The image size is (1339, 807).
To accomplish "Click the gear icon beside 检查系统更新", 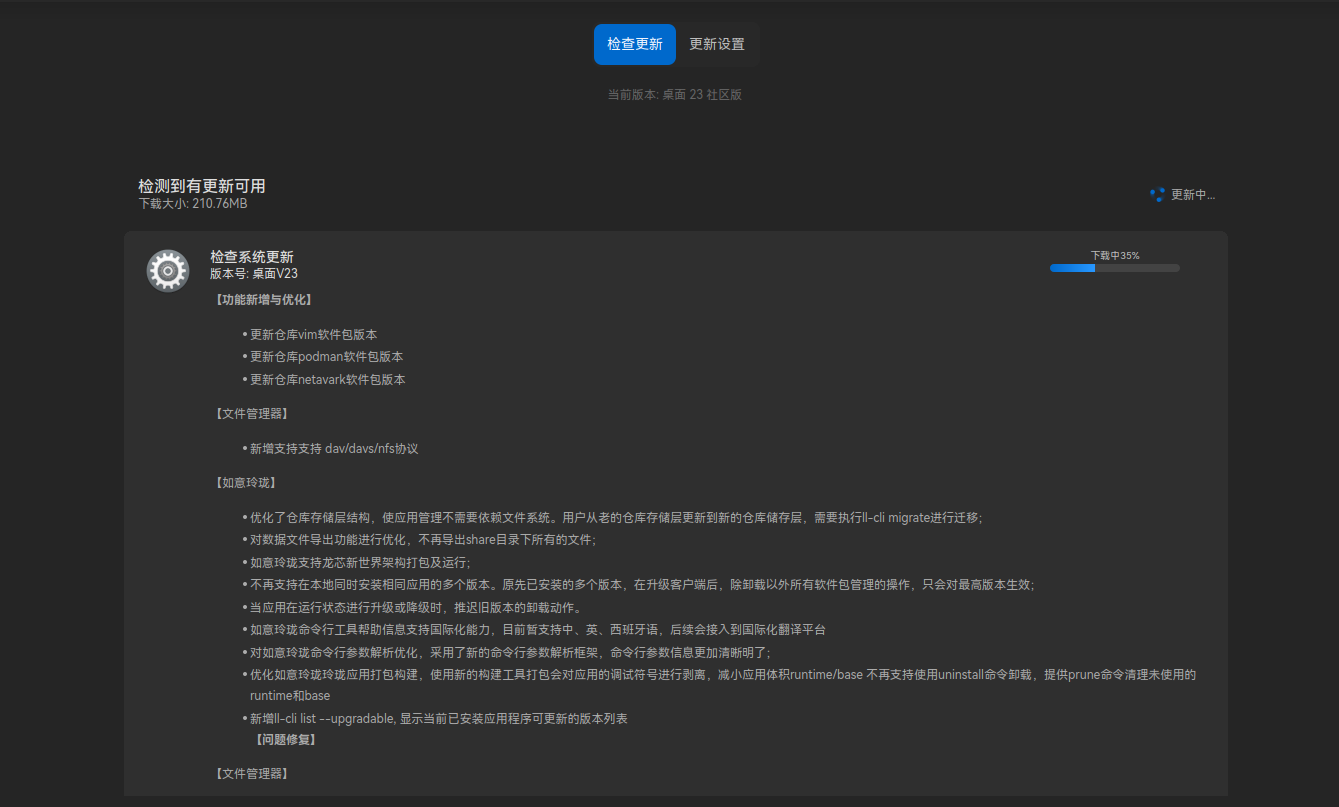I will click(168, 271).
